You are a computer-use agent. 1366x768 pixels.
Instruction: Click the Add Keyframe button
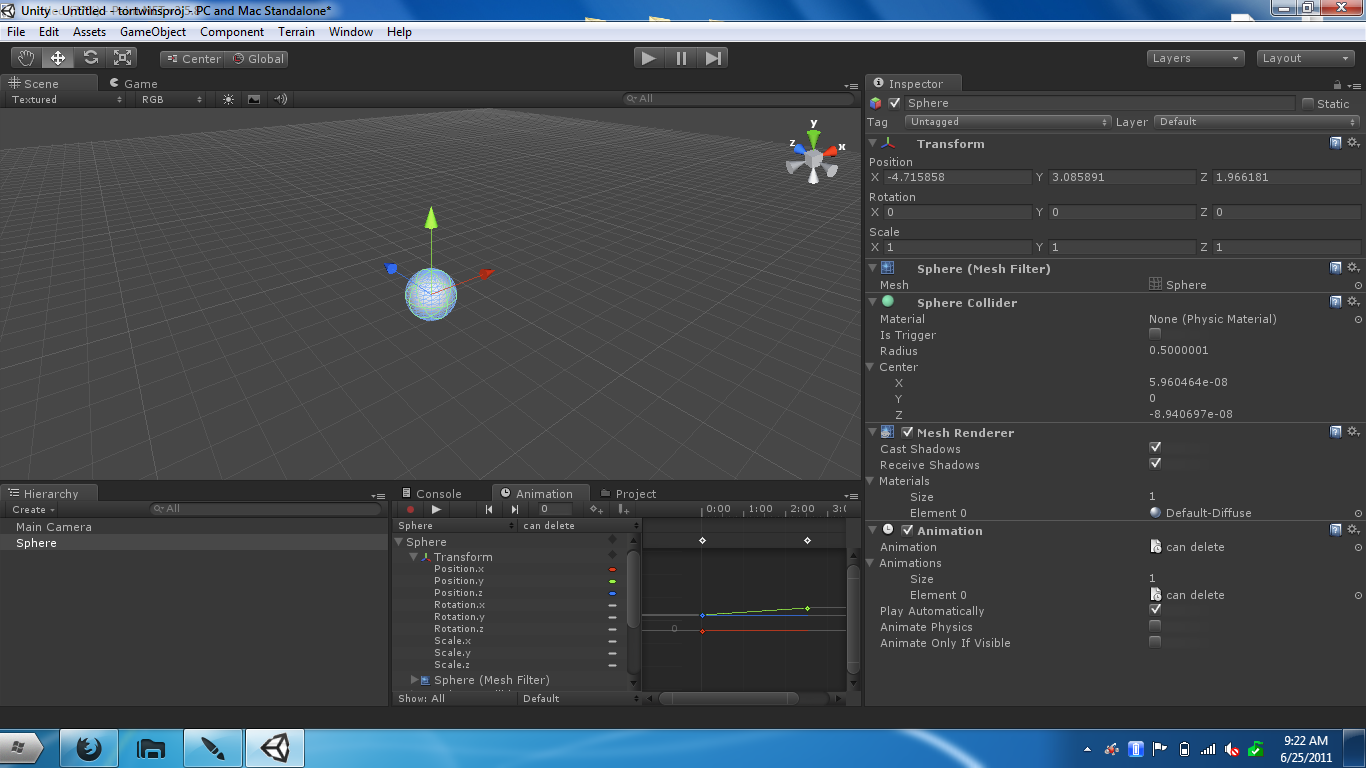click(596, 509)
